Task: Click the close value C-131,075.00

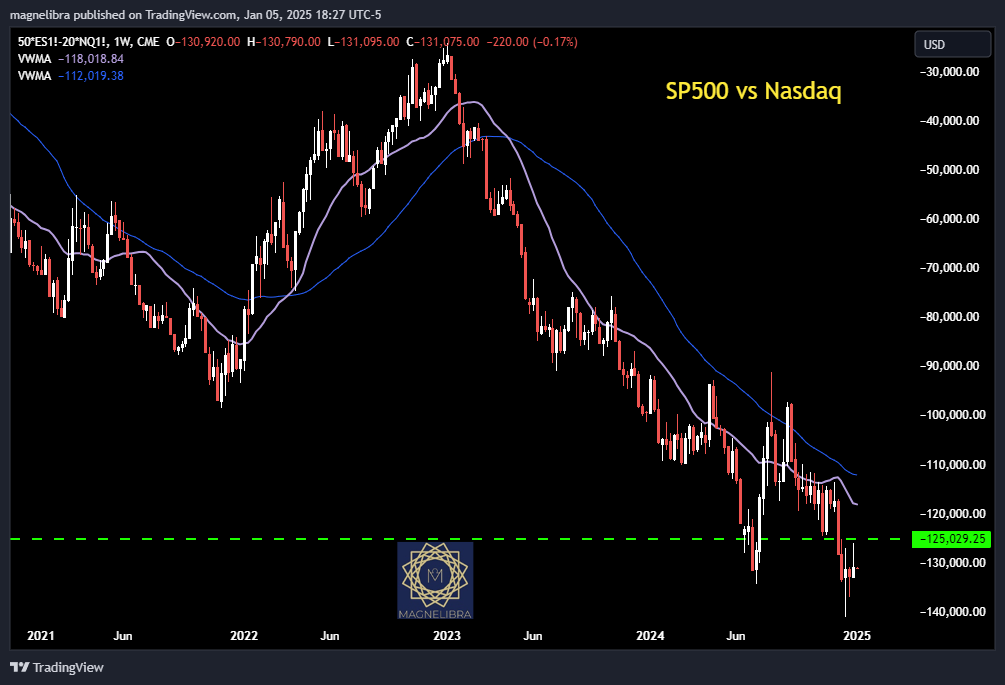Action: click(x=443, y=42)
